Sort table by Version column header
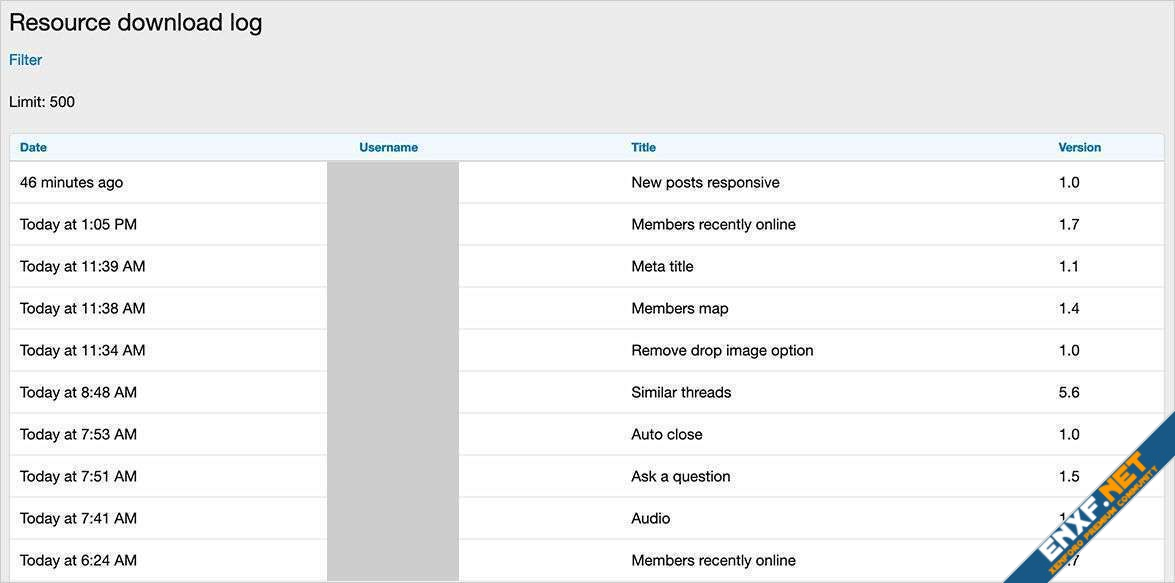Viewport: 1175px width, 583px height. [x=1079, y=147]
